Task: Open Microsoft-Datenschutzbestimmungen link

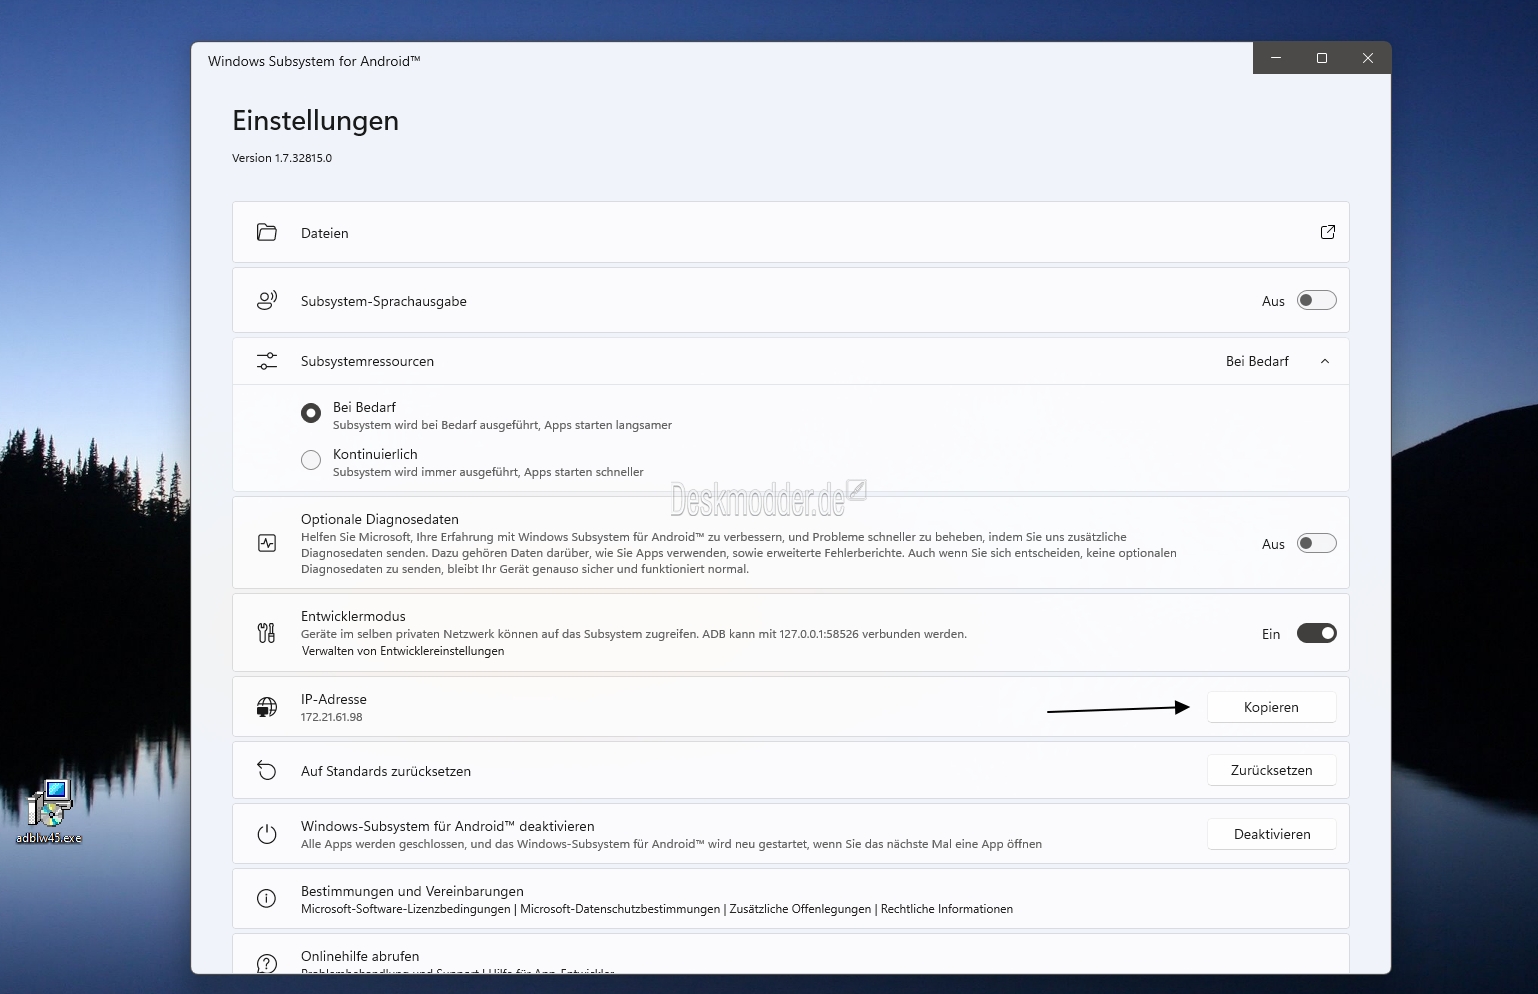Action: point(620,909)
